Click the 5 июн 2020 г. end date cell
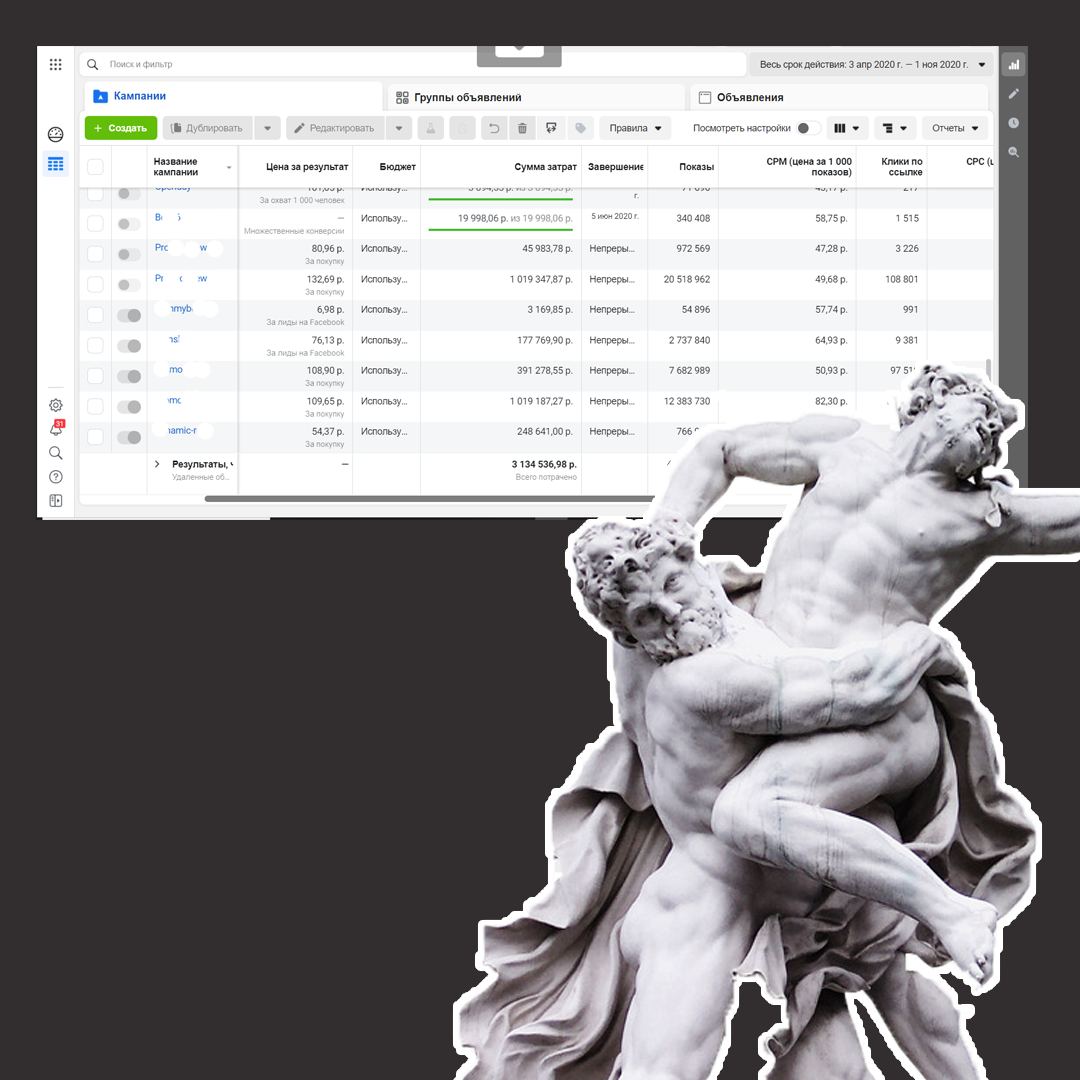This screenshot has height=1080, width=1080. [614, 216]
